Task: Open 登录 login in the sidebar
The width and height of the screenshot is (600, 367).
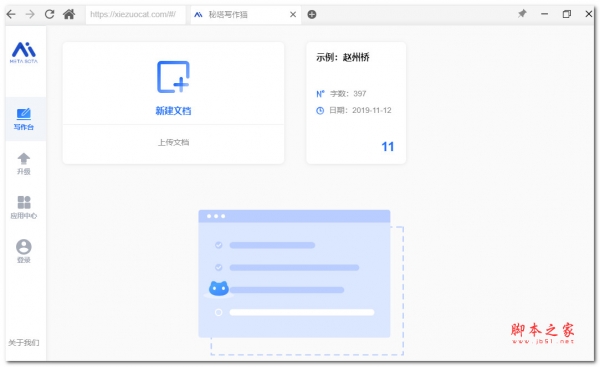Action: pyautogui.click(x=24, y=252)
